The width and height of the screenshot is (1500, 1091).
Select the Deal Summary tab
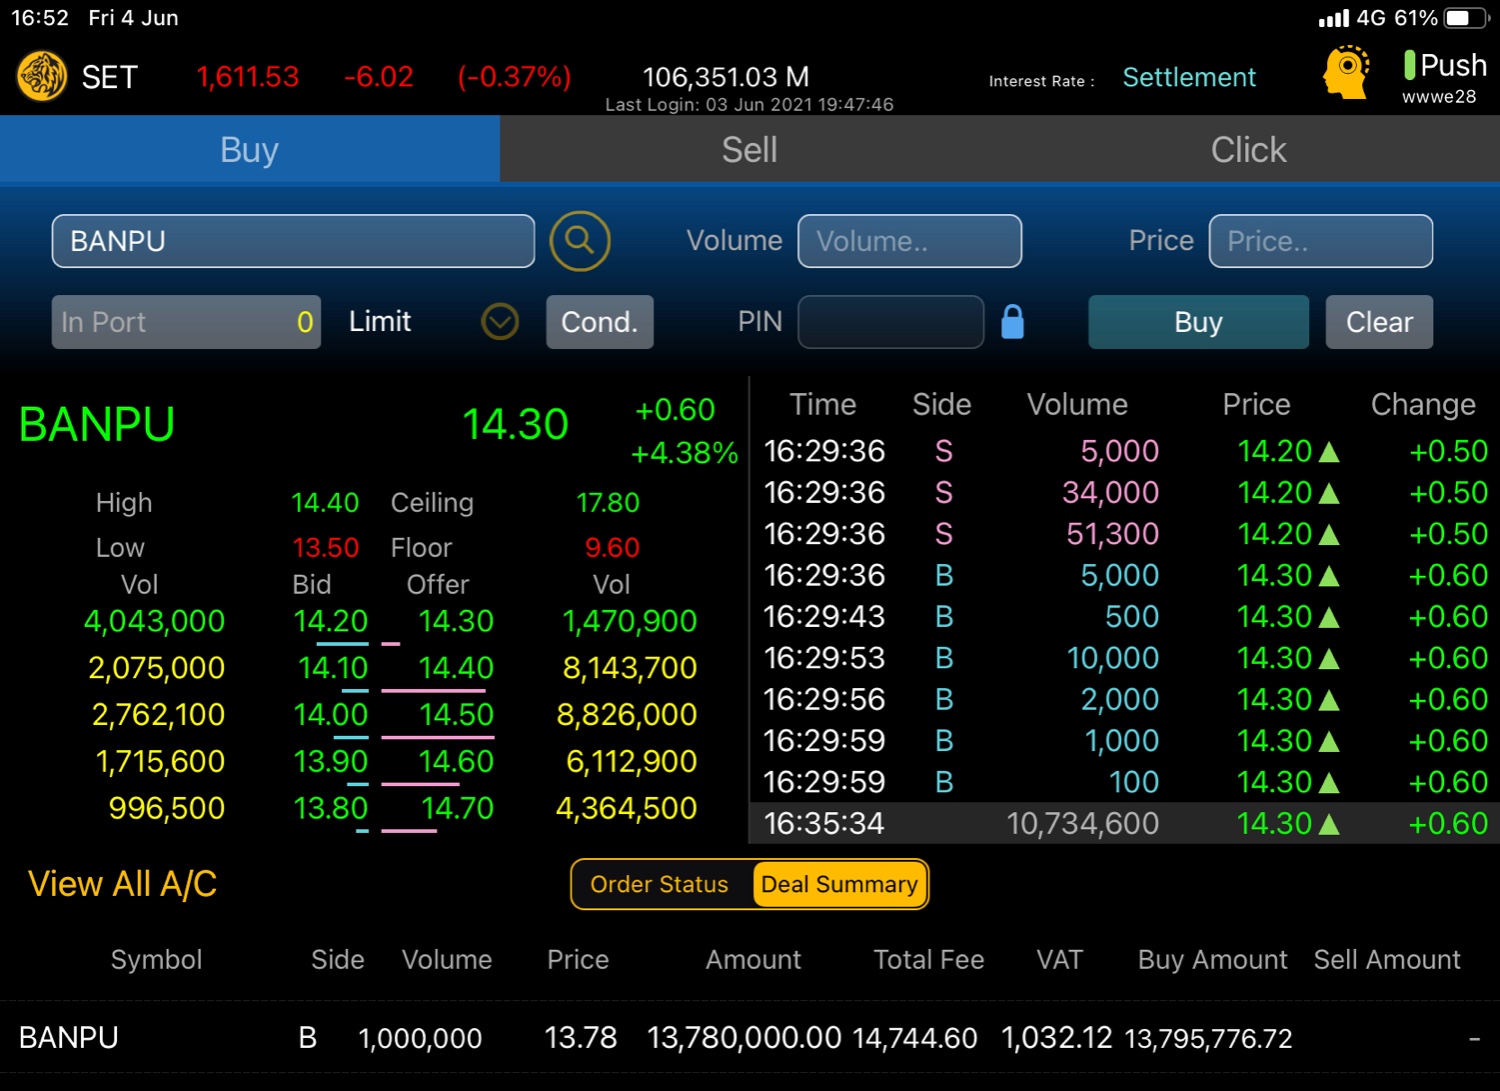click(x=839, y=884)
